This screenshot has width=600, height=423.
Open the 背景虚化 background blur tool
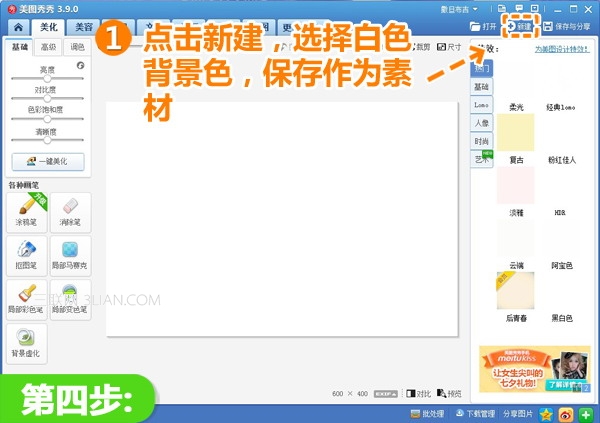[x=27, y=343]
